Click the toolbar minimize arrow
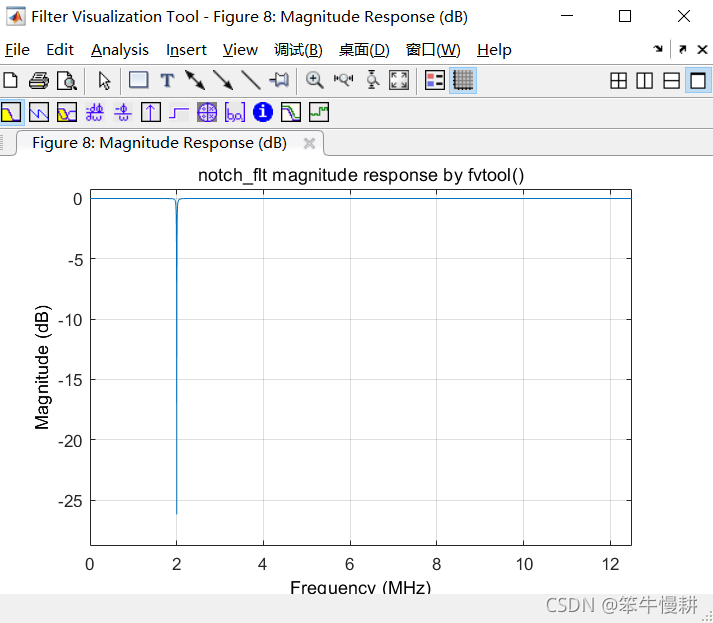The image size is (713, 623). coord(658,49)
